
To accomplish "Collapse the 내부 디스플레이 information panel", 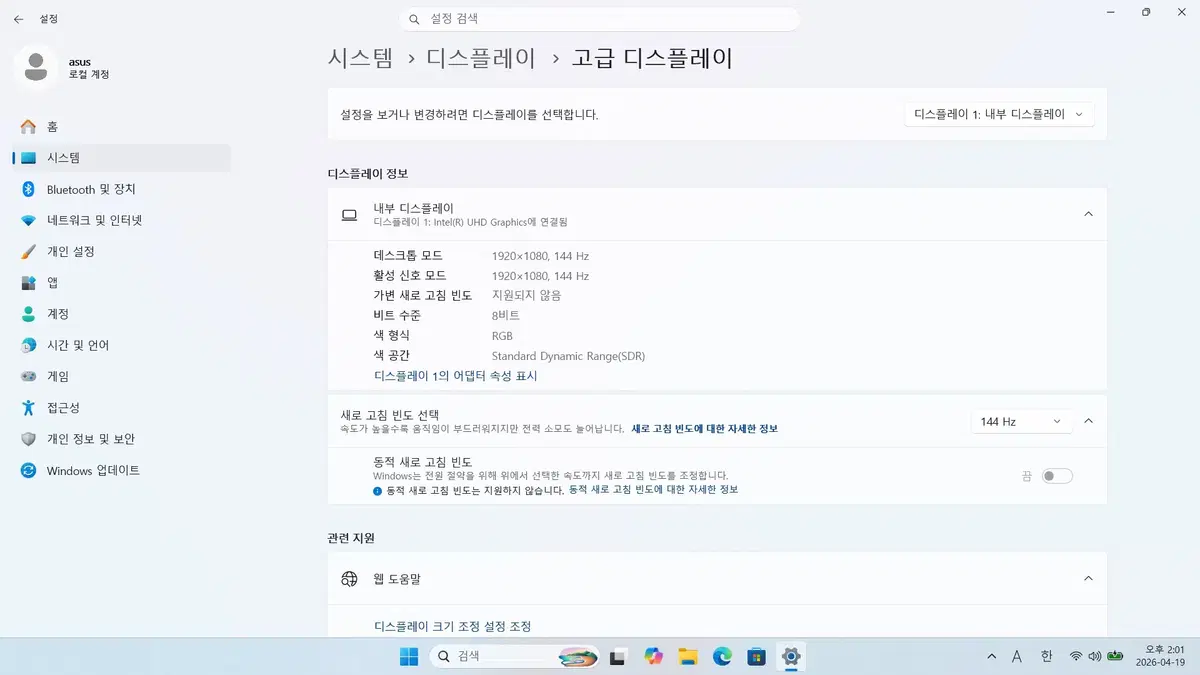I will pyautogui.click(x=1088, y=213).
